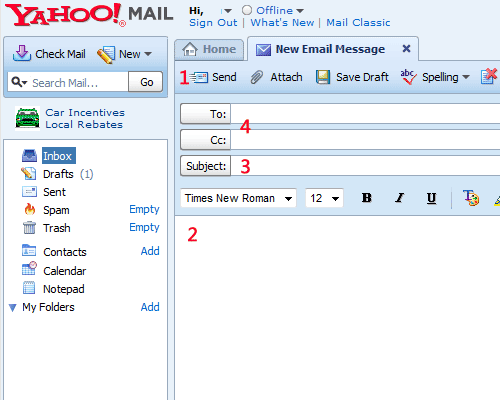Click the Attach paperclip icon

[x=257, y=77]
